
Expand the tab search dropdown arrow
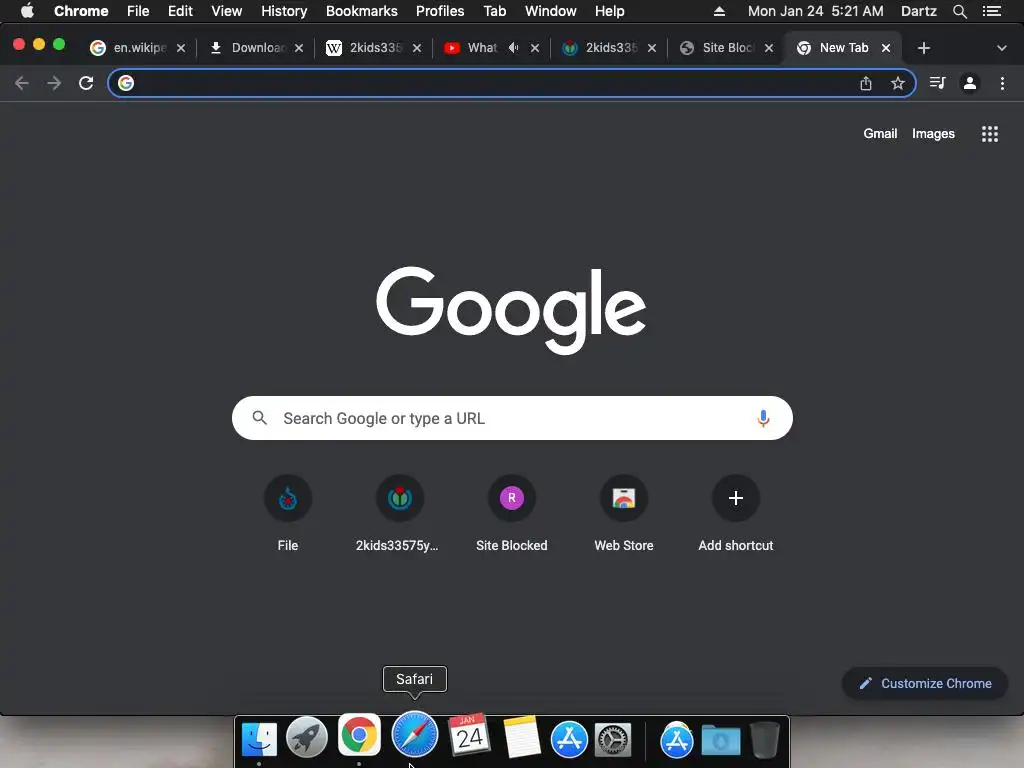1001,48
